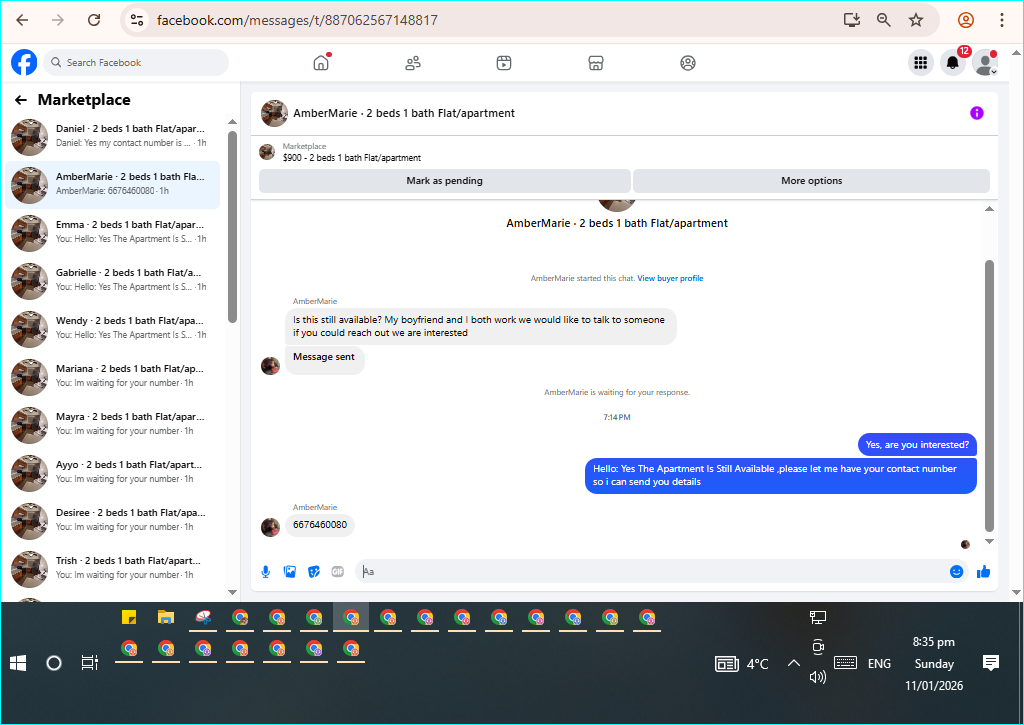Open Emma's conversation in the list
1024x725 pixels.
112,233
